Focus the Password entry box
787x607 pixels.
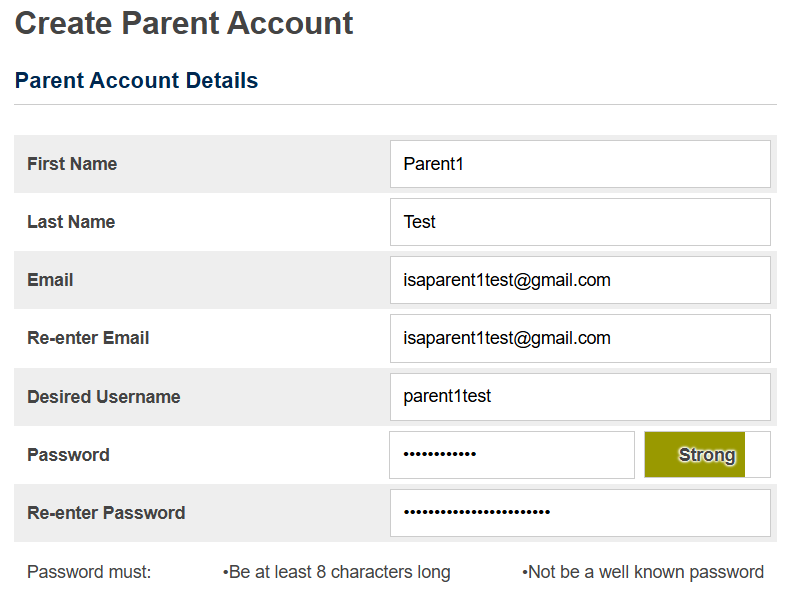pyautogui.click(x=512, y=455)
